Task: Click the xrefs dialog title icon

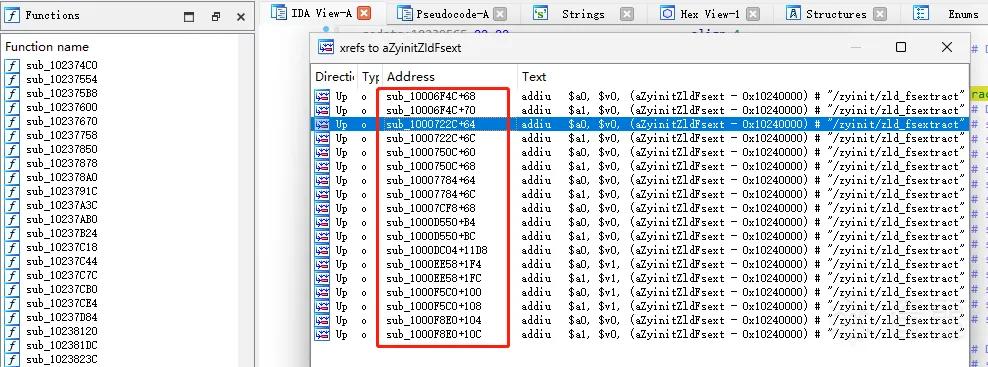Action: pos(326,47)
